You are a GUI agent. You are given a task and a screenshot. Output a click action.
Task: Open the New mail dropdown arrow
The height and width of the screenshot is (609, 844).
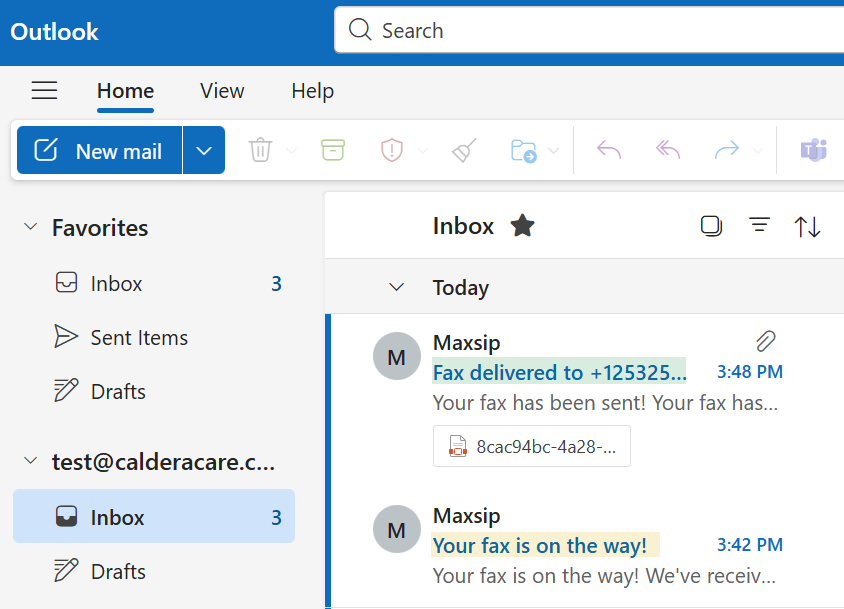[x=204, y=150]
